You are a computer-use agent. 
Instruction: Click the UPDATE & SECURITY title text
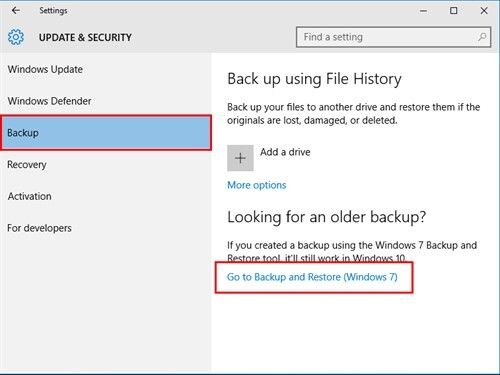[x=85, y=37]
